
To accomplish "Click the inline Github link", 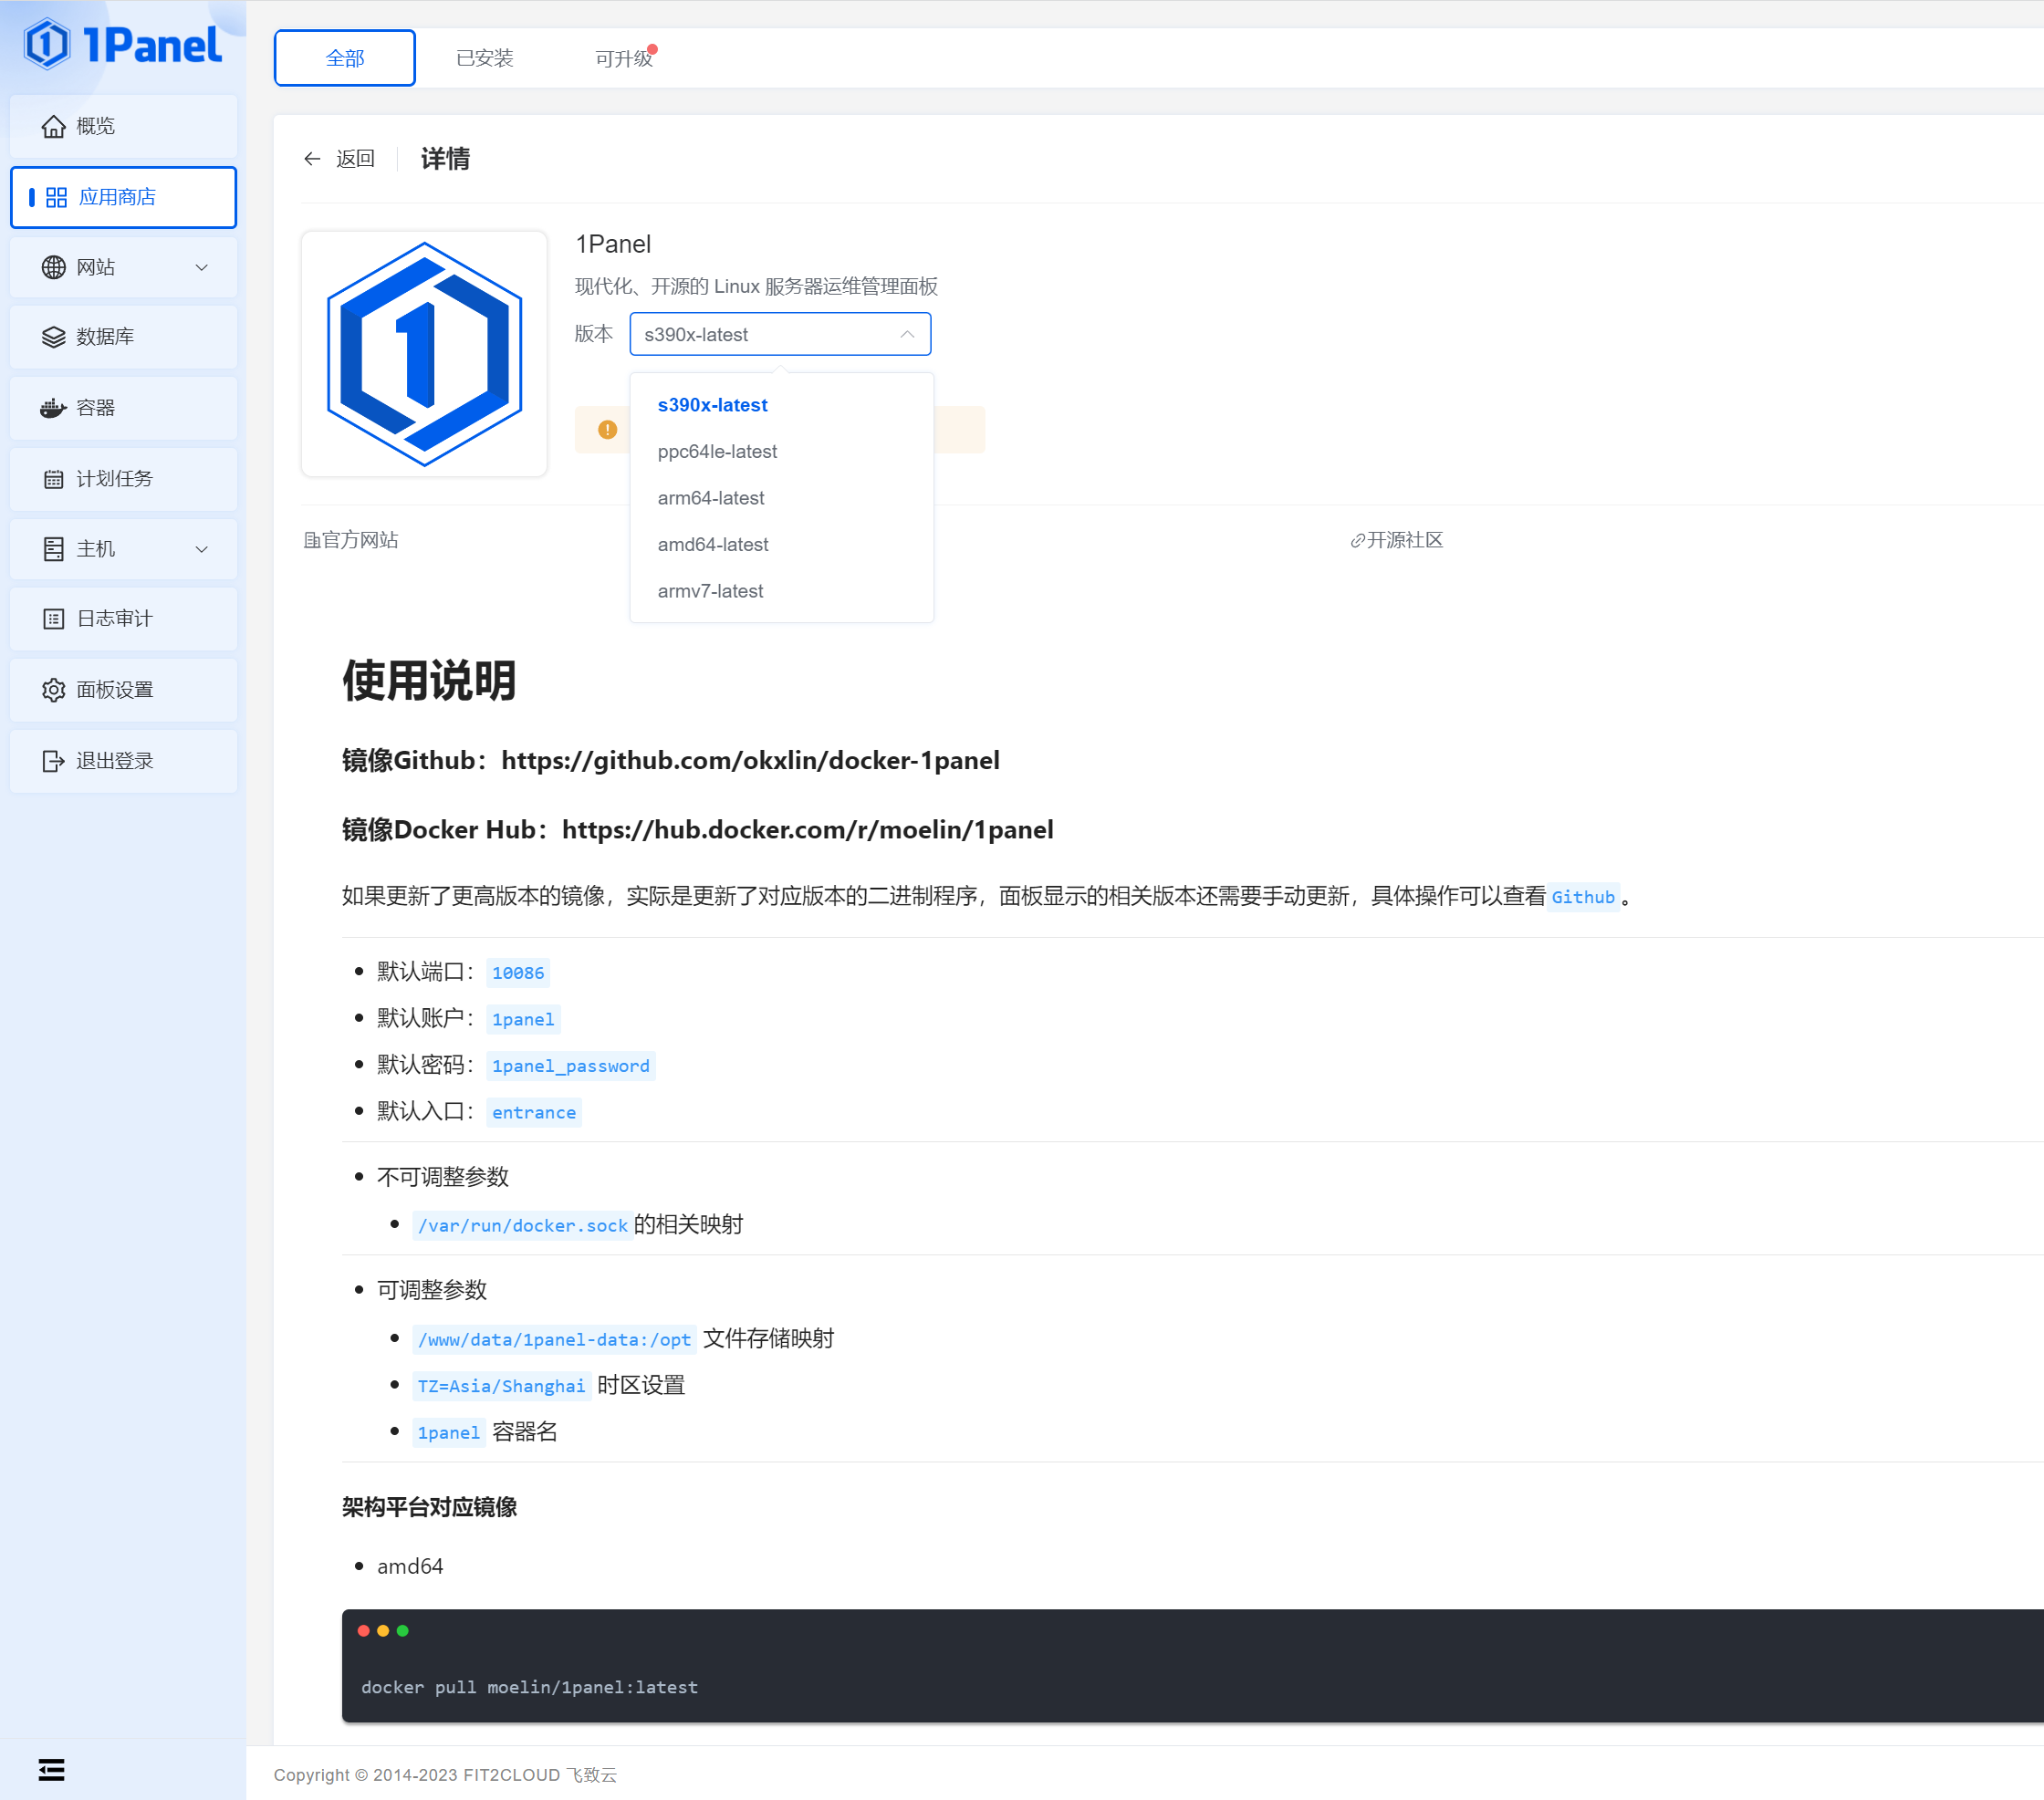I will click(1583, 897).
